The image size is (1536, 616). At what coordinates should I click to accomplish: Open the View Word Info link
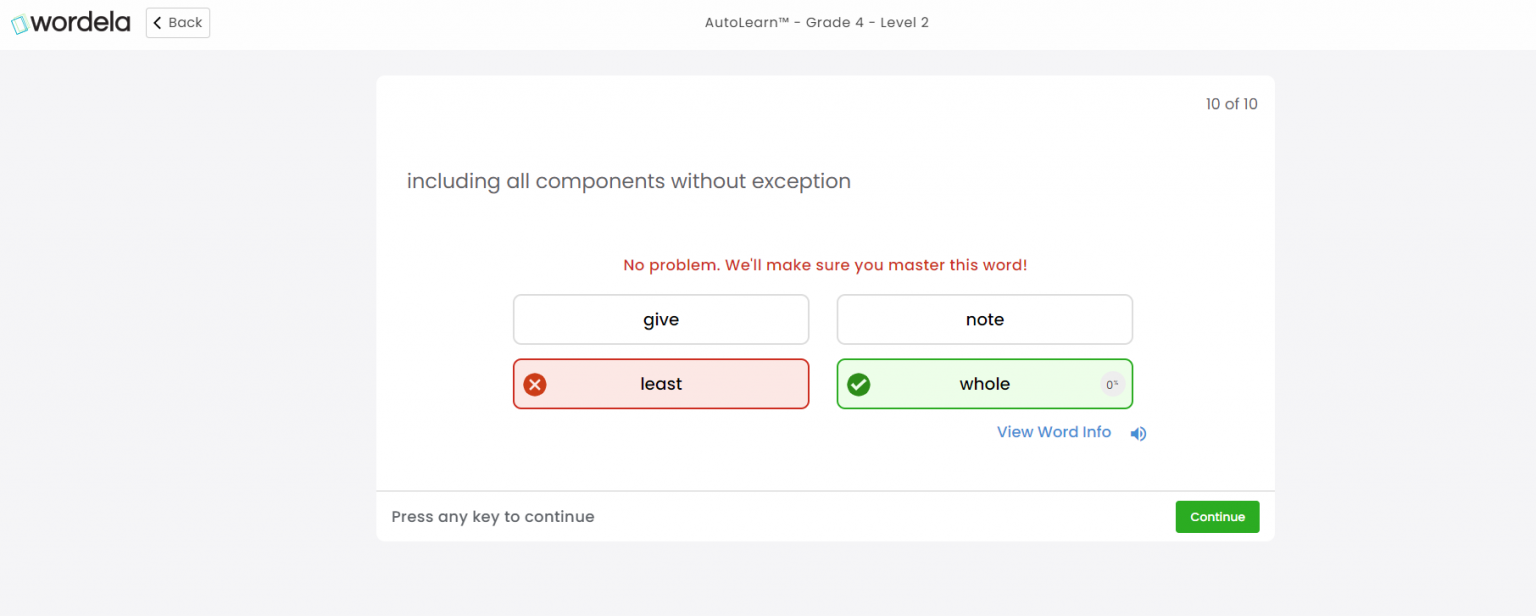pyautogui.click(x=1054, y=432)
